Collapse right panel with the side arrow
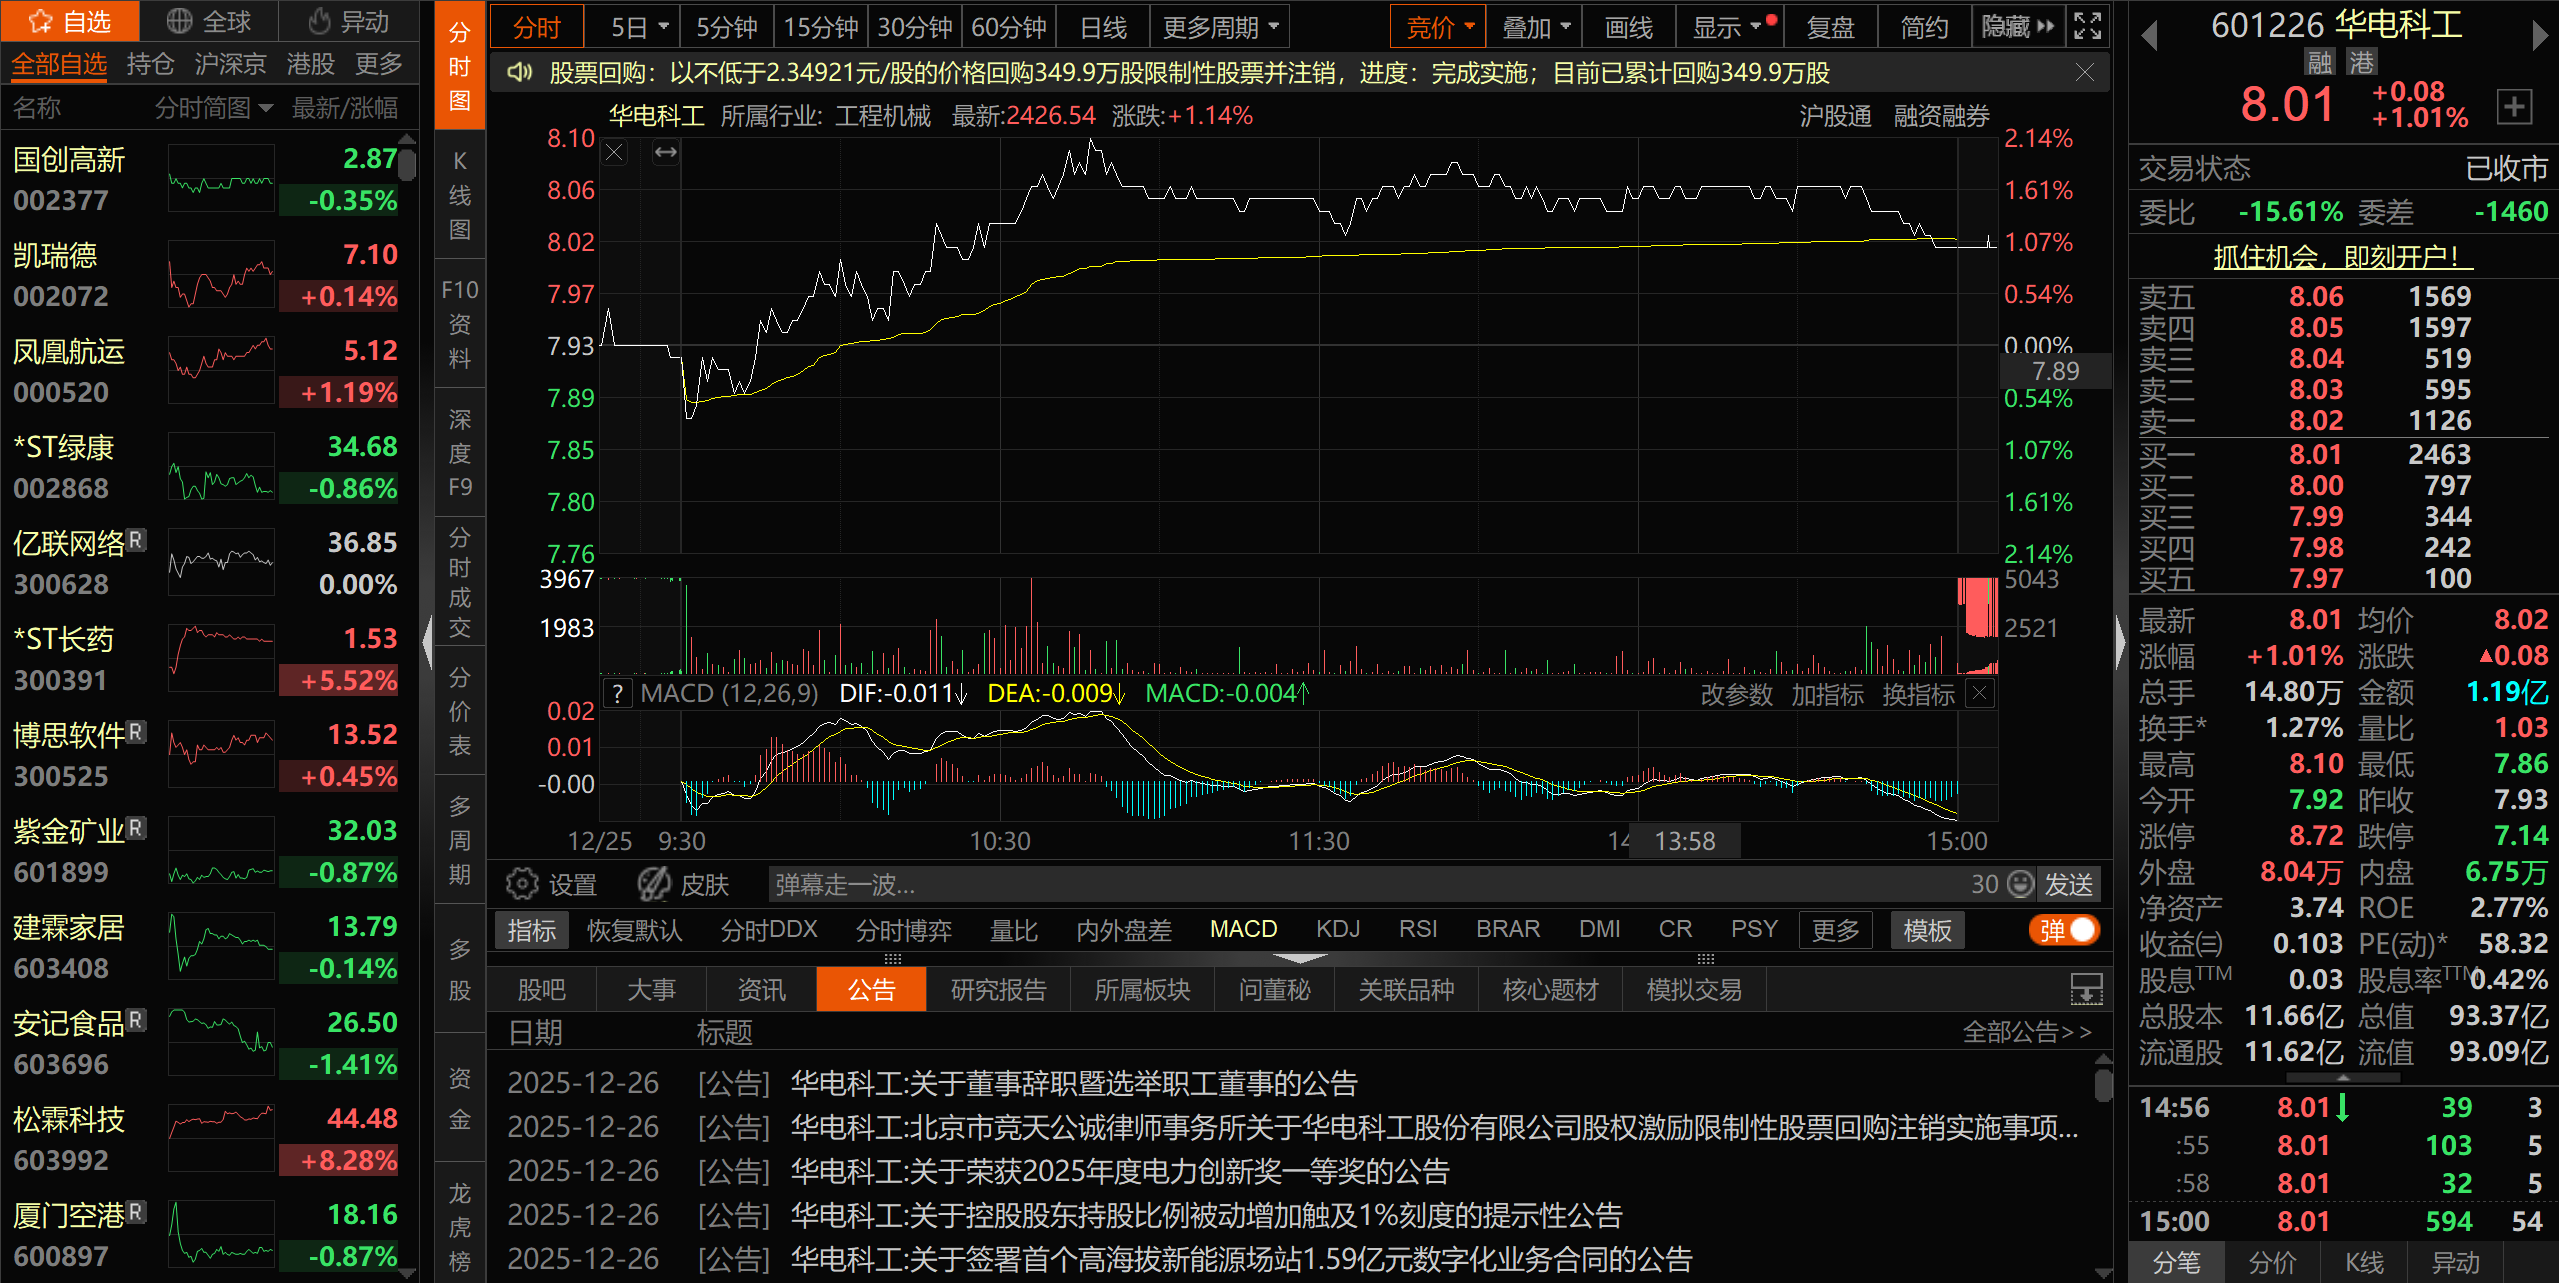The height and width of the screenshot is (1283, 2559). tap(2120, 642)
